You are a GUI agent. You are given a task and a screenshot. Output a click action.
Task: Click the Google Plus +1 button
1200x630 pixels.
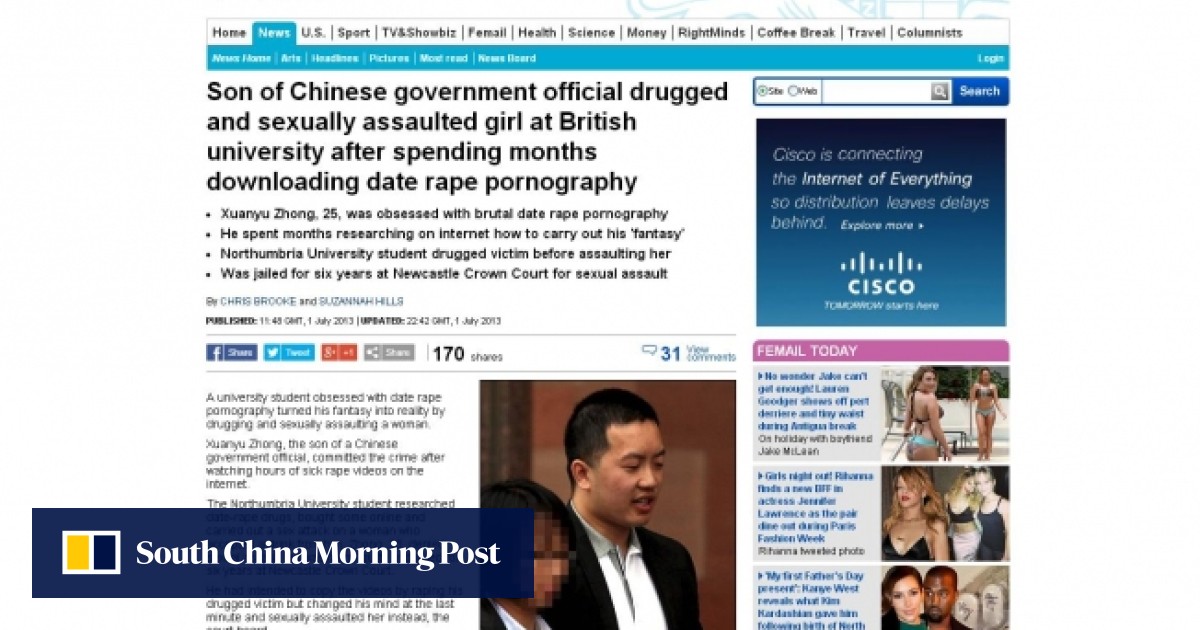pyautogui.click(x=339, y=353)
